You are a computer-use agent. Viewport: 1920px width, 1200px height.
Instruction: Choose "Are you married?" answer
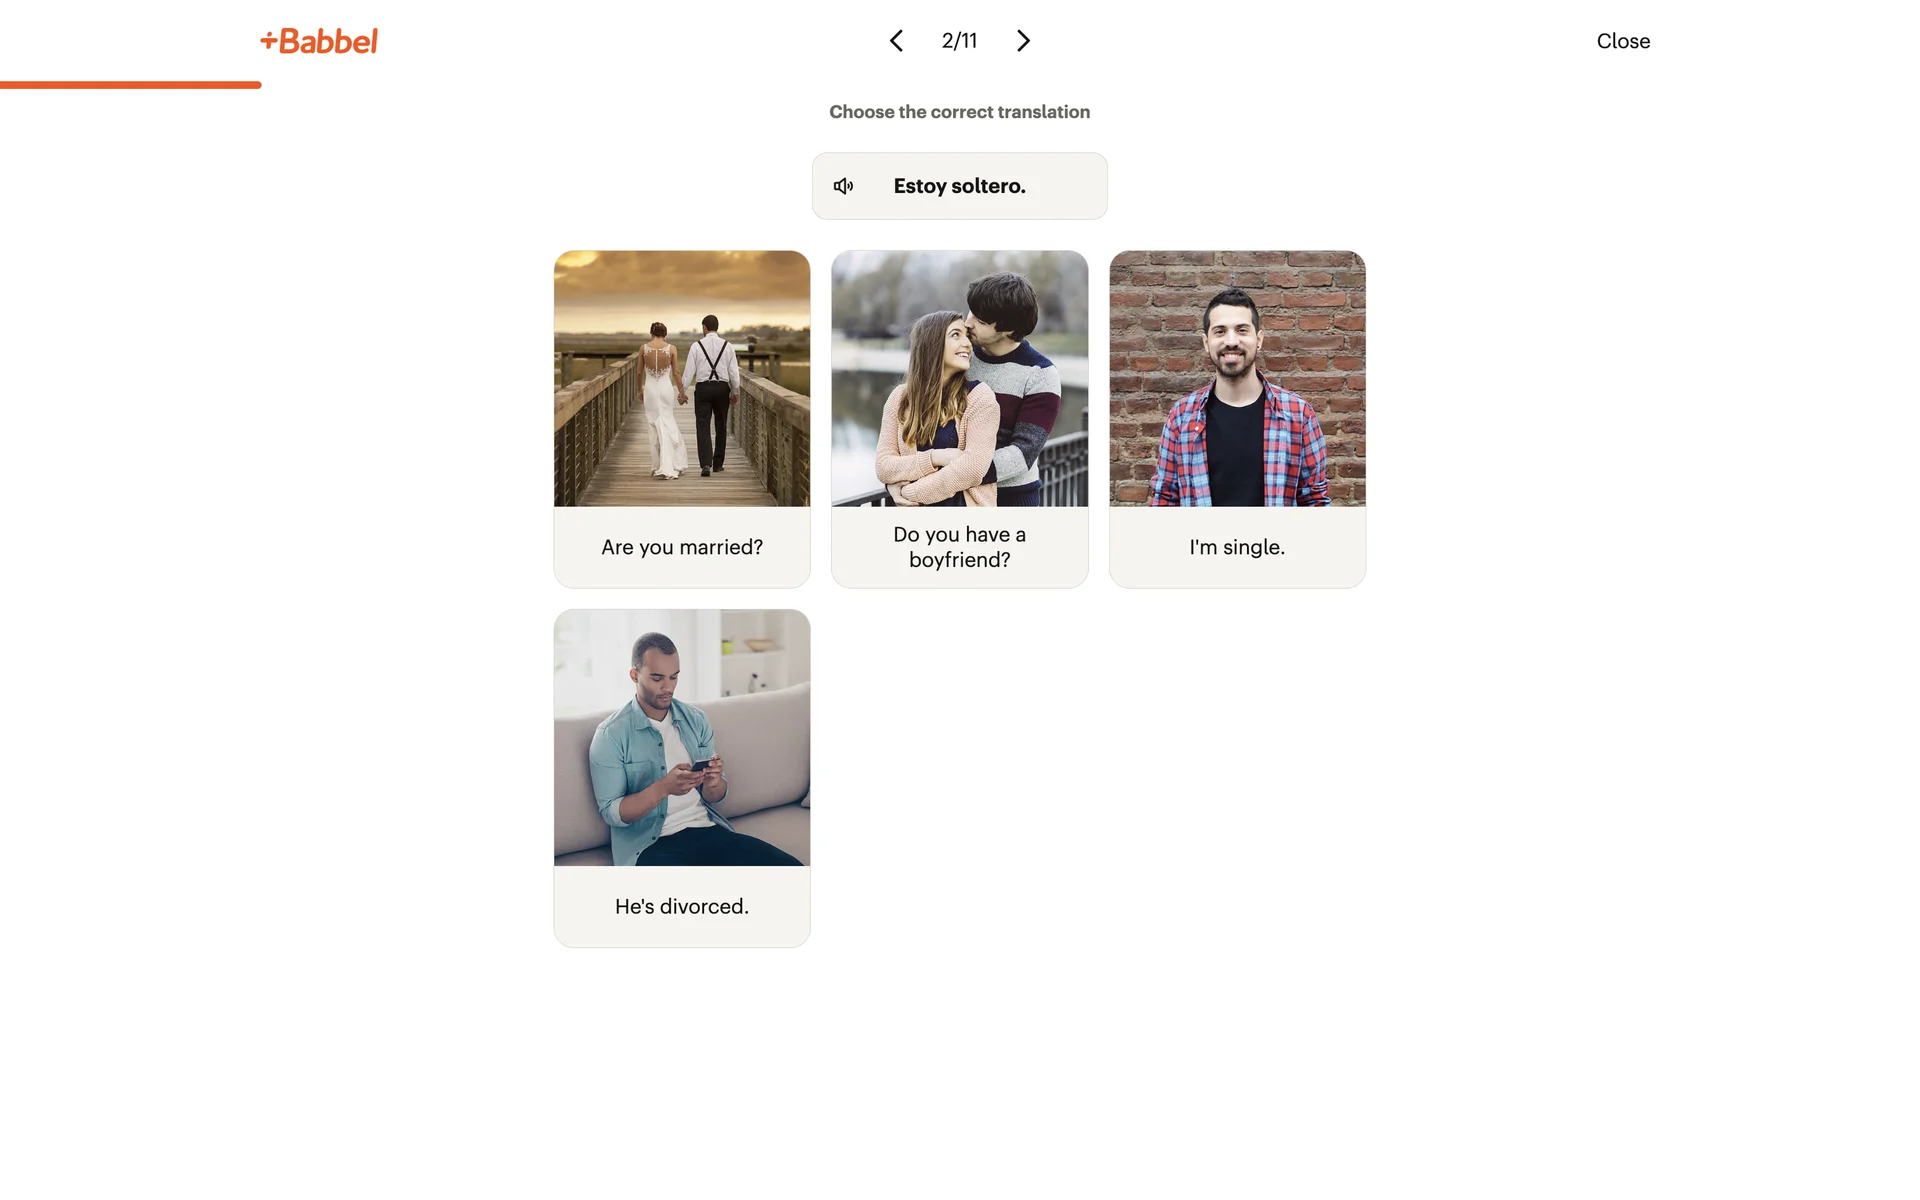(x=682, y=547)
